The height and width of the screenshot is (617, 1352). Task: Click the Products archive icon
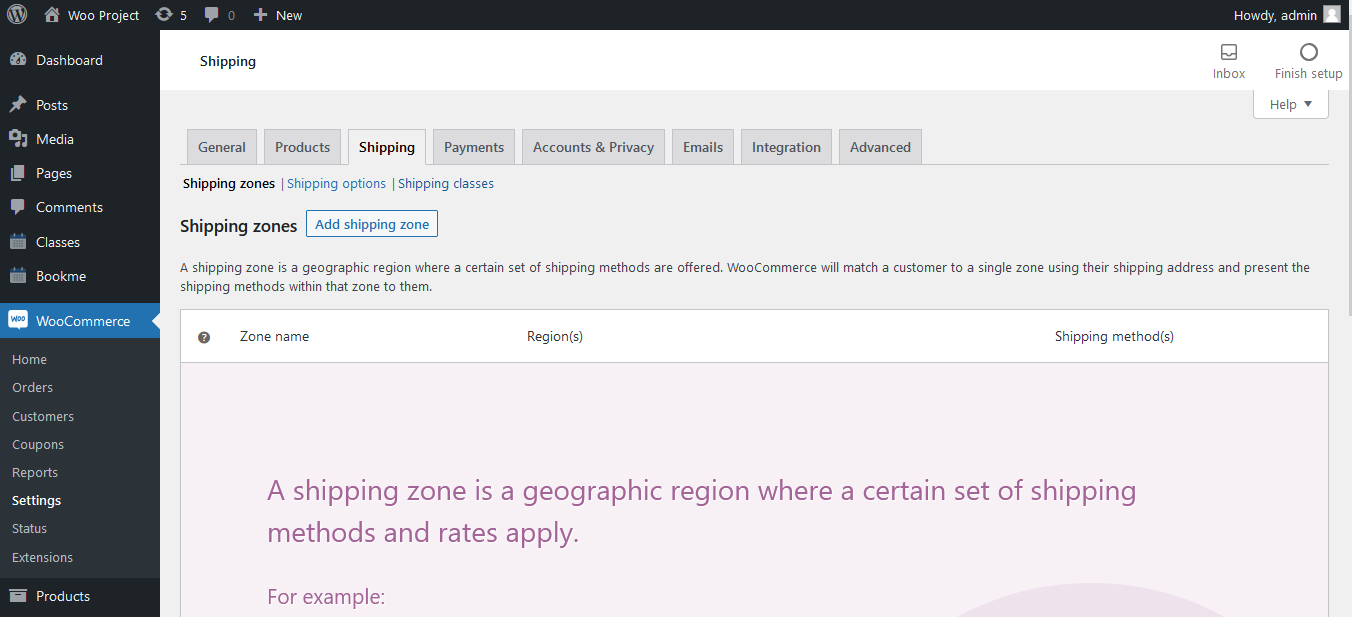click(18, 596)
